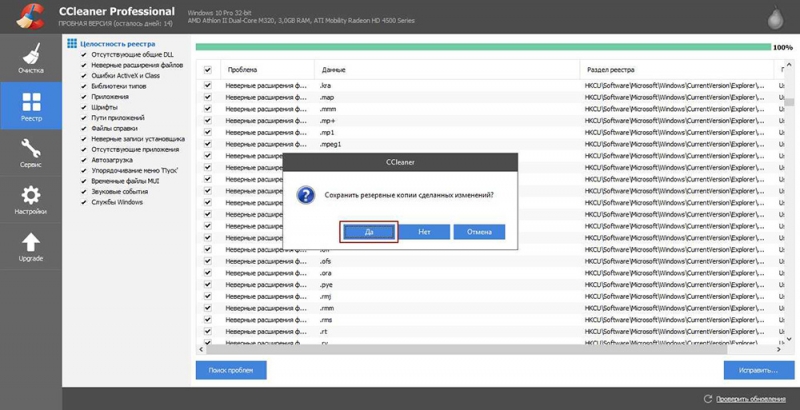Select the .rmj row data cell
Image resolution: width=800 pixels, height=410 pixels.
click(326, 296)
